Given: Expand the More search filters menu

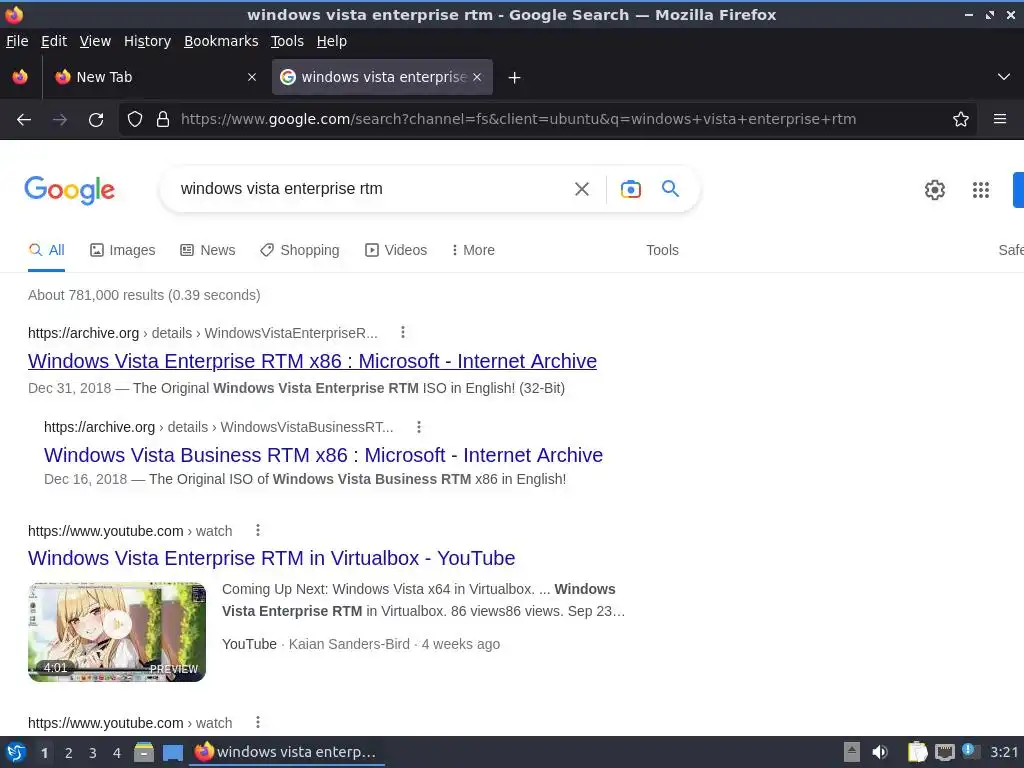Looking at the screenshot, I should (473, 250).
